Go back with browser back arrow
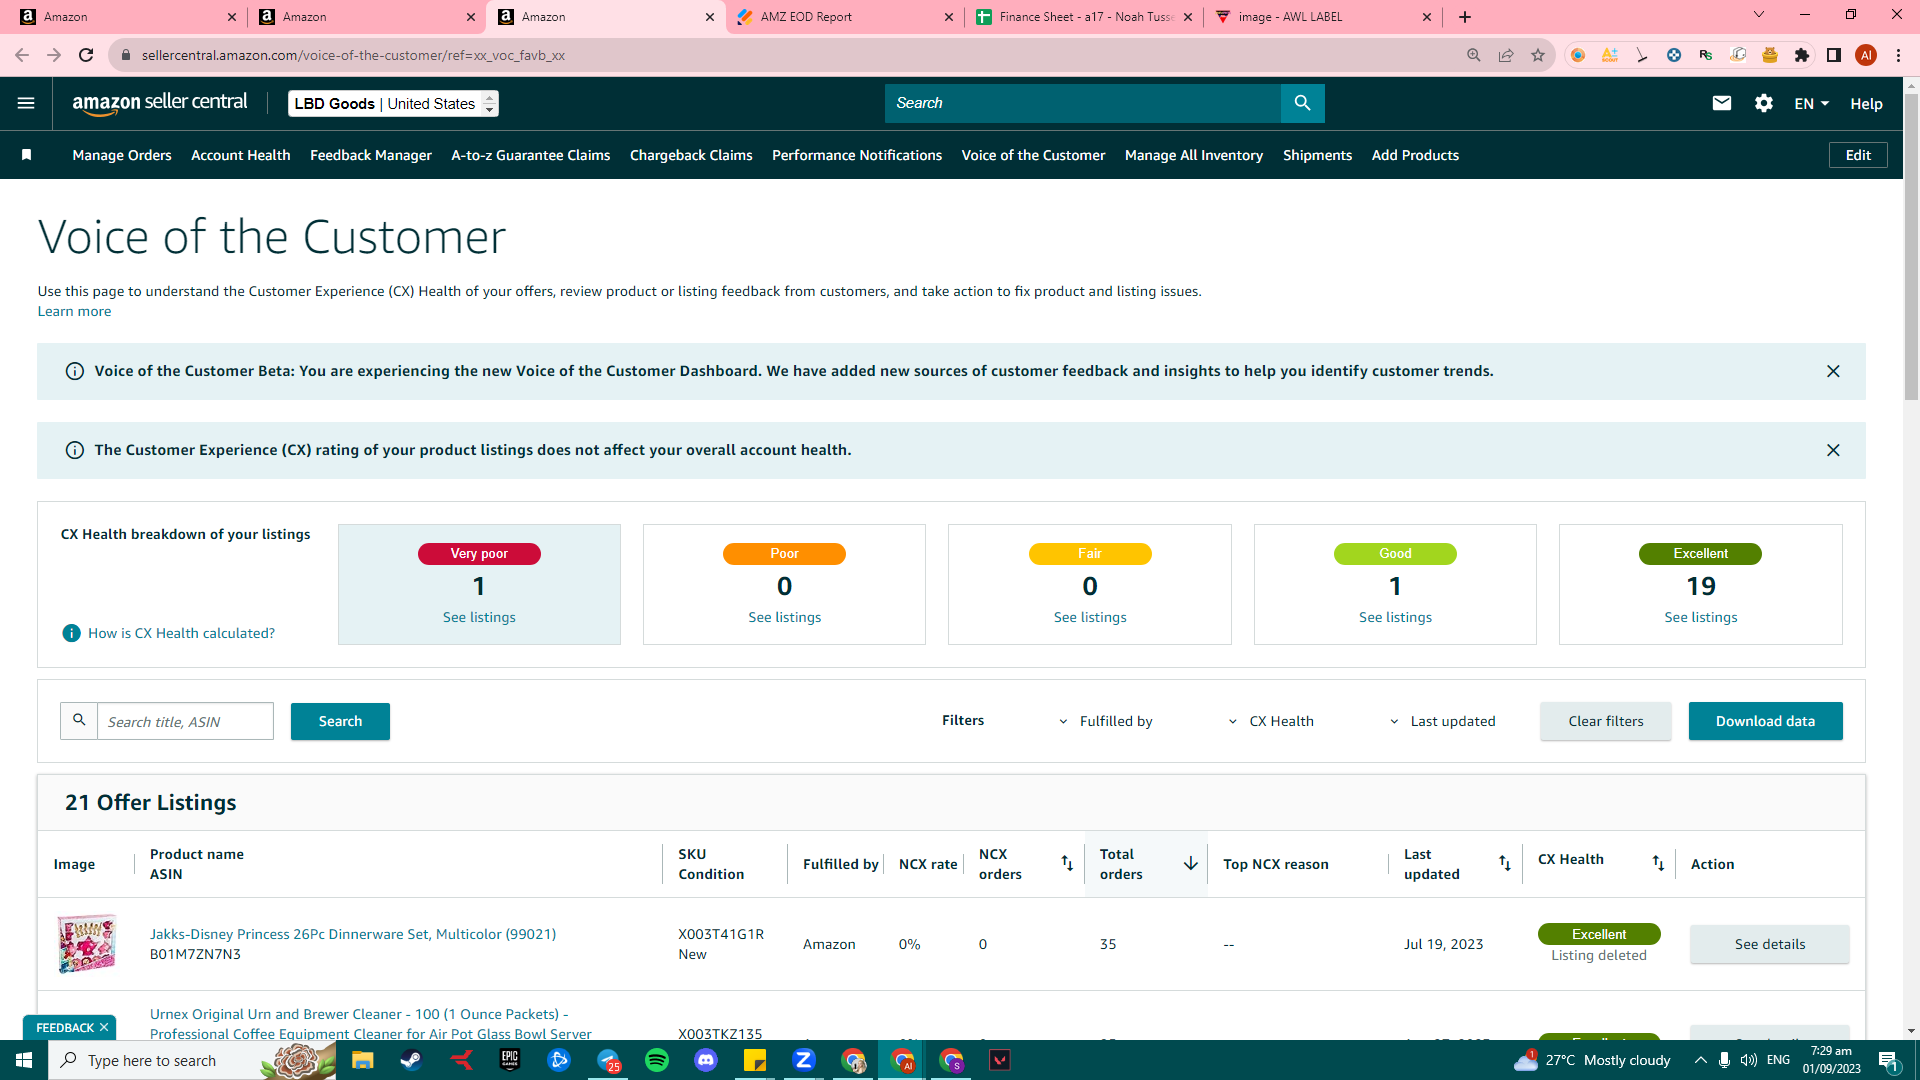The width and height of the screenshot is (1920, 1080). pyautogui.click(x=22, y=55)
